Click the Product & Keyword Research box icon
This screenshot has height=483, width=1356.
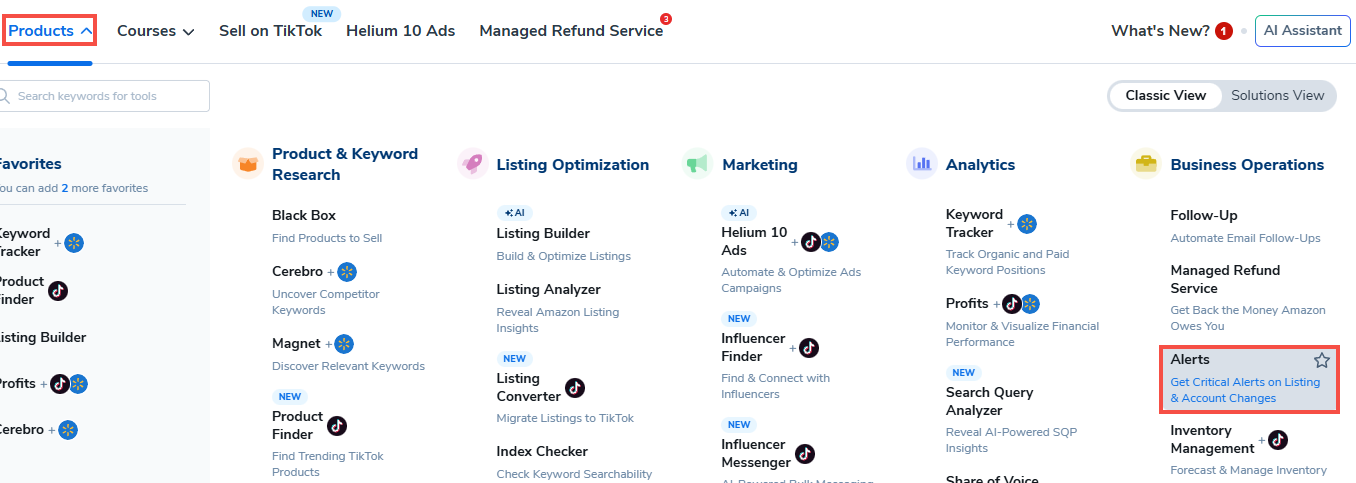point(247,164)
